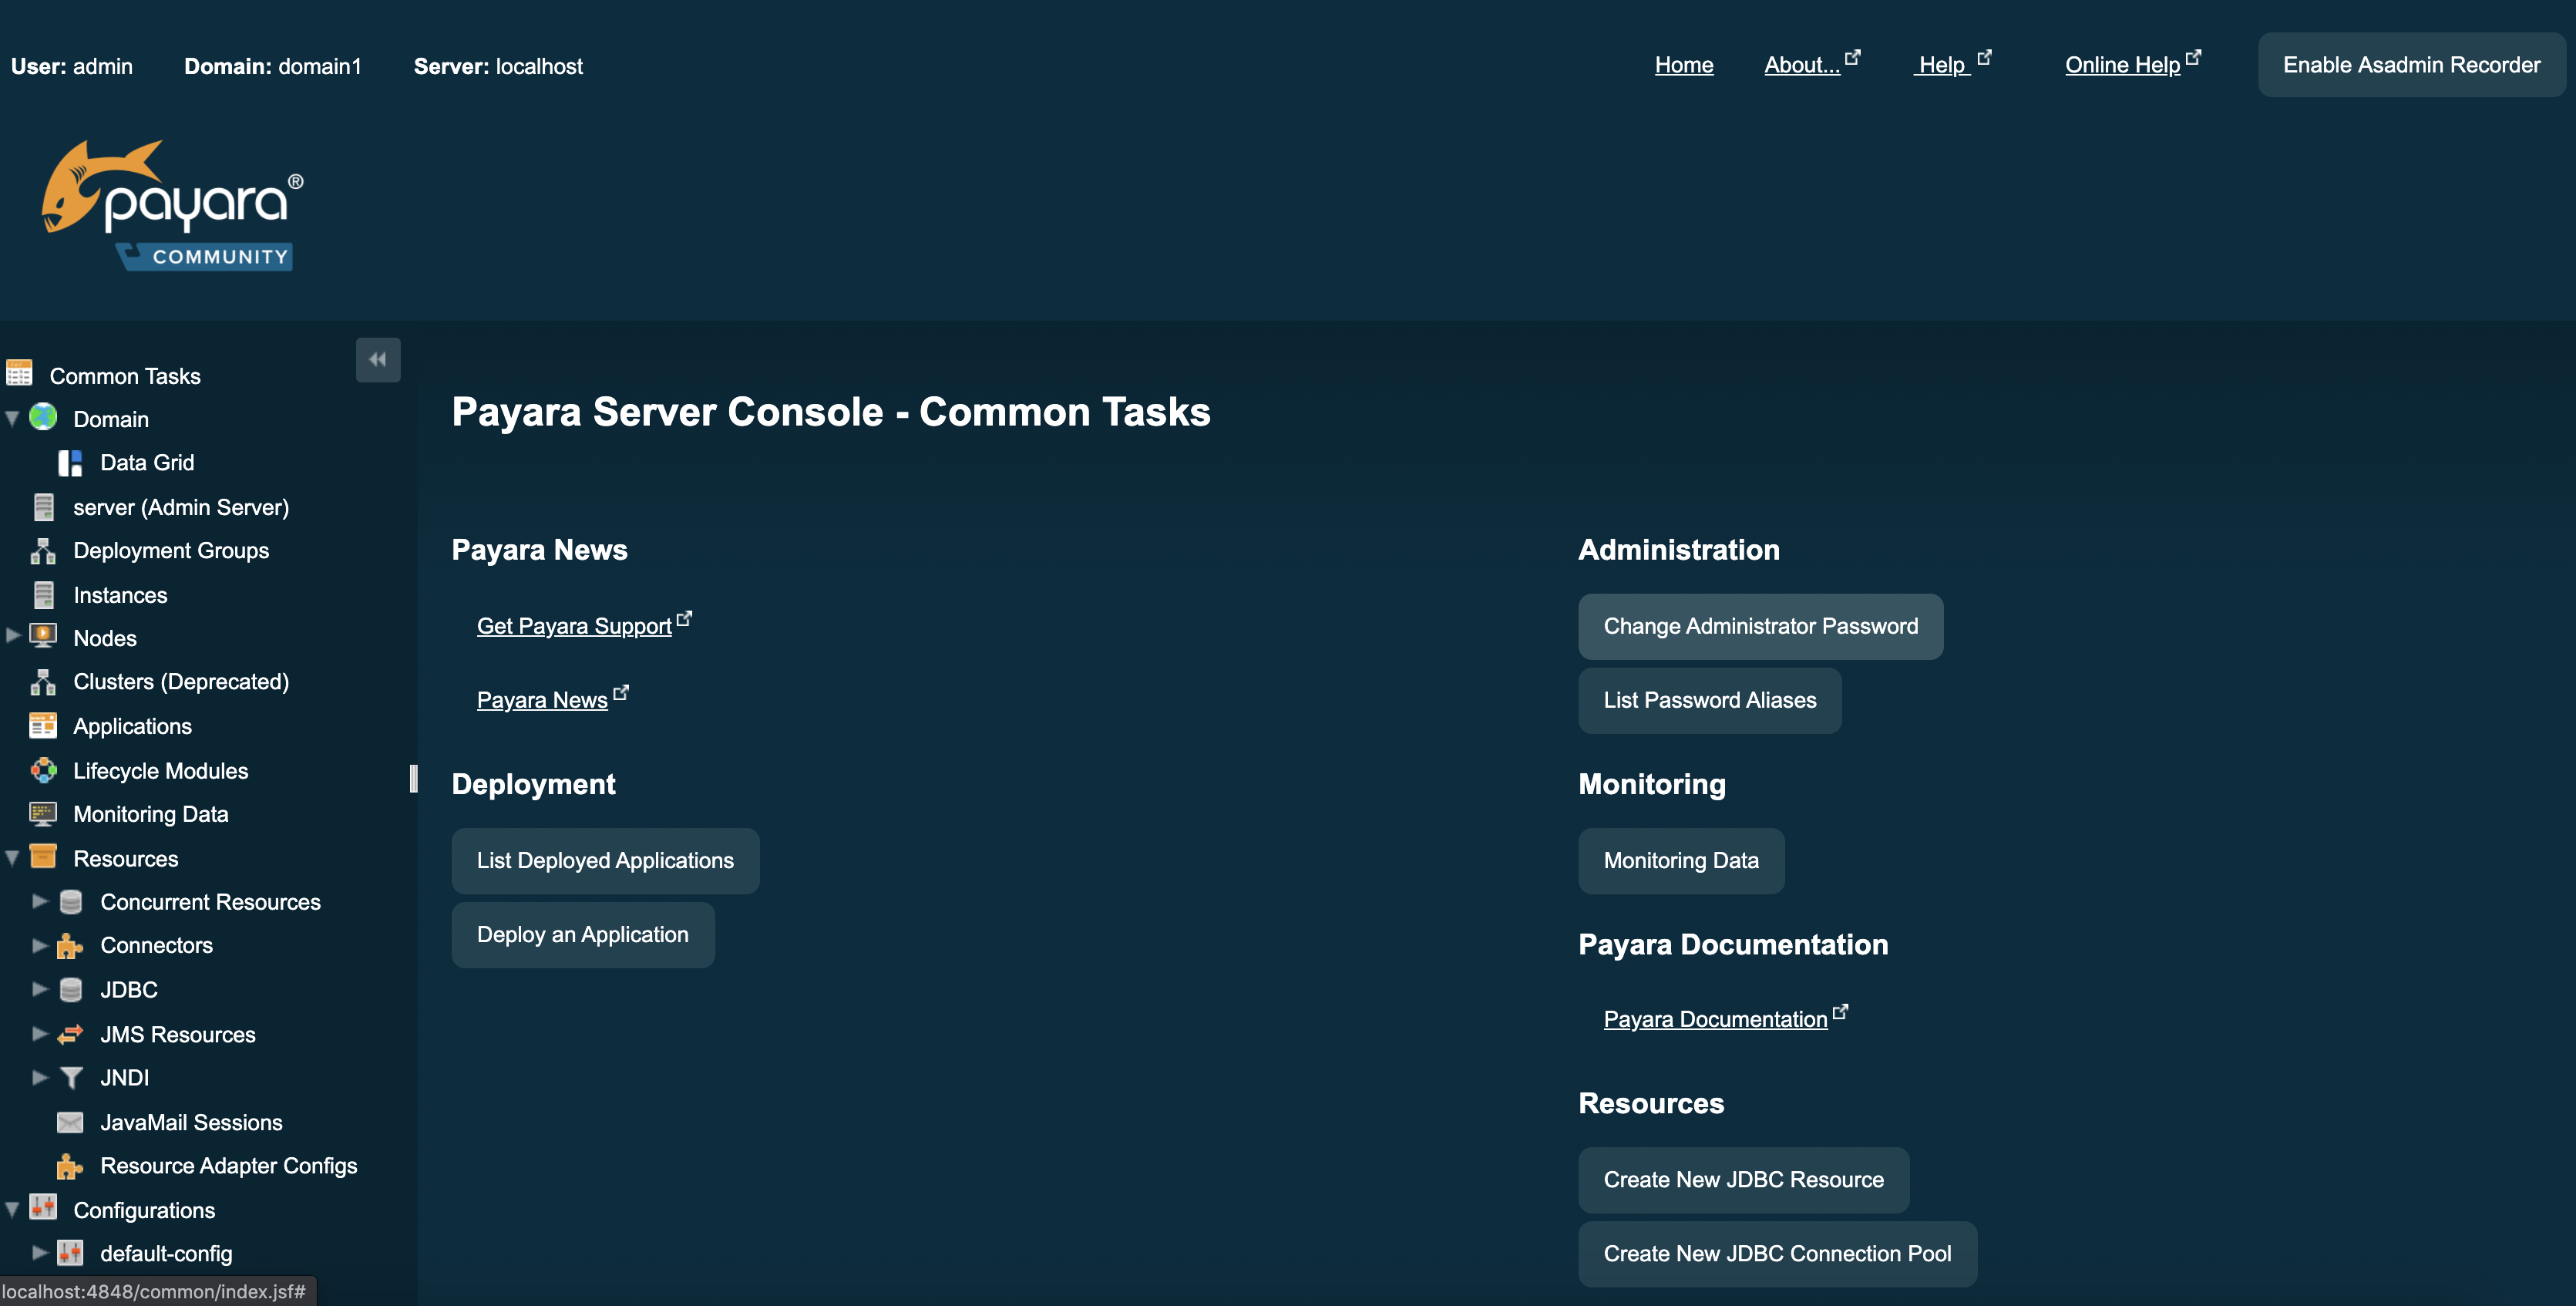Click Create New JDBC Resource button

click(x=1744, y=1178)
